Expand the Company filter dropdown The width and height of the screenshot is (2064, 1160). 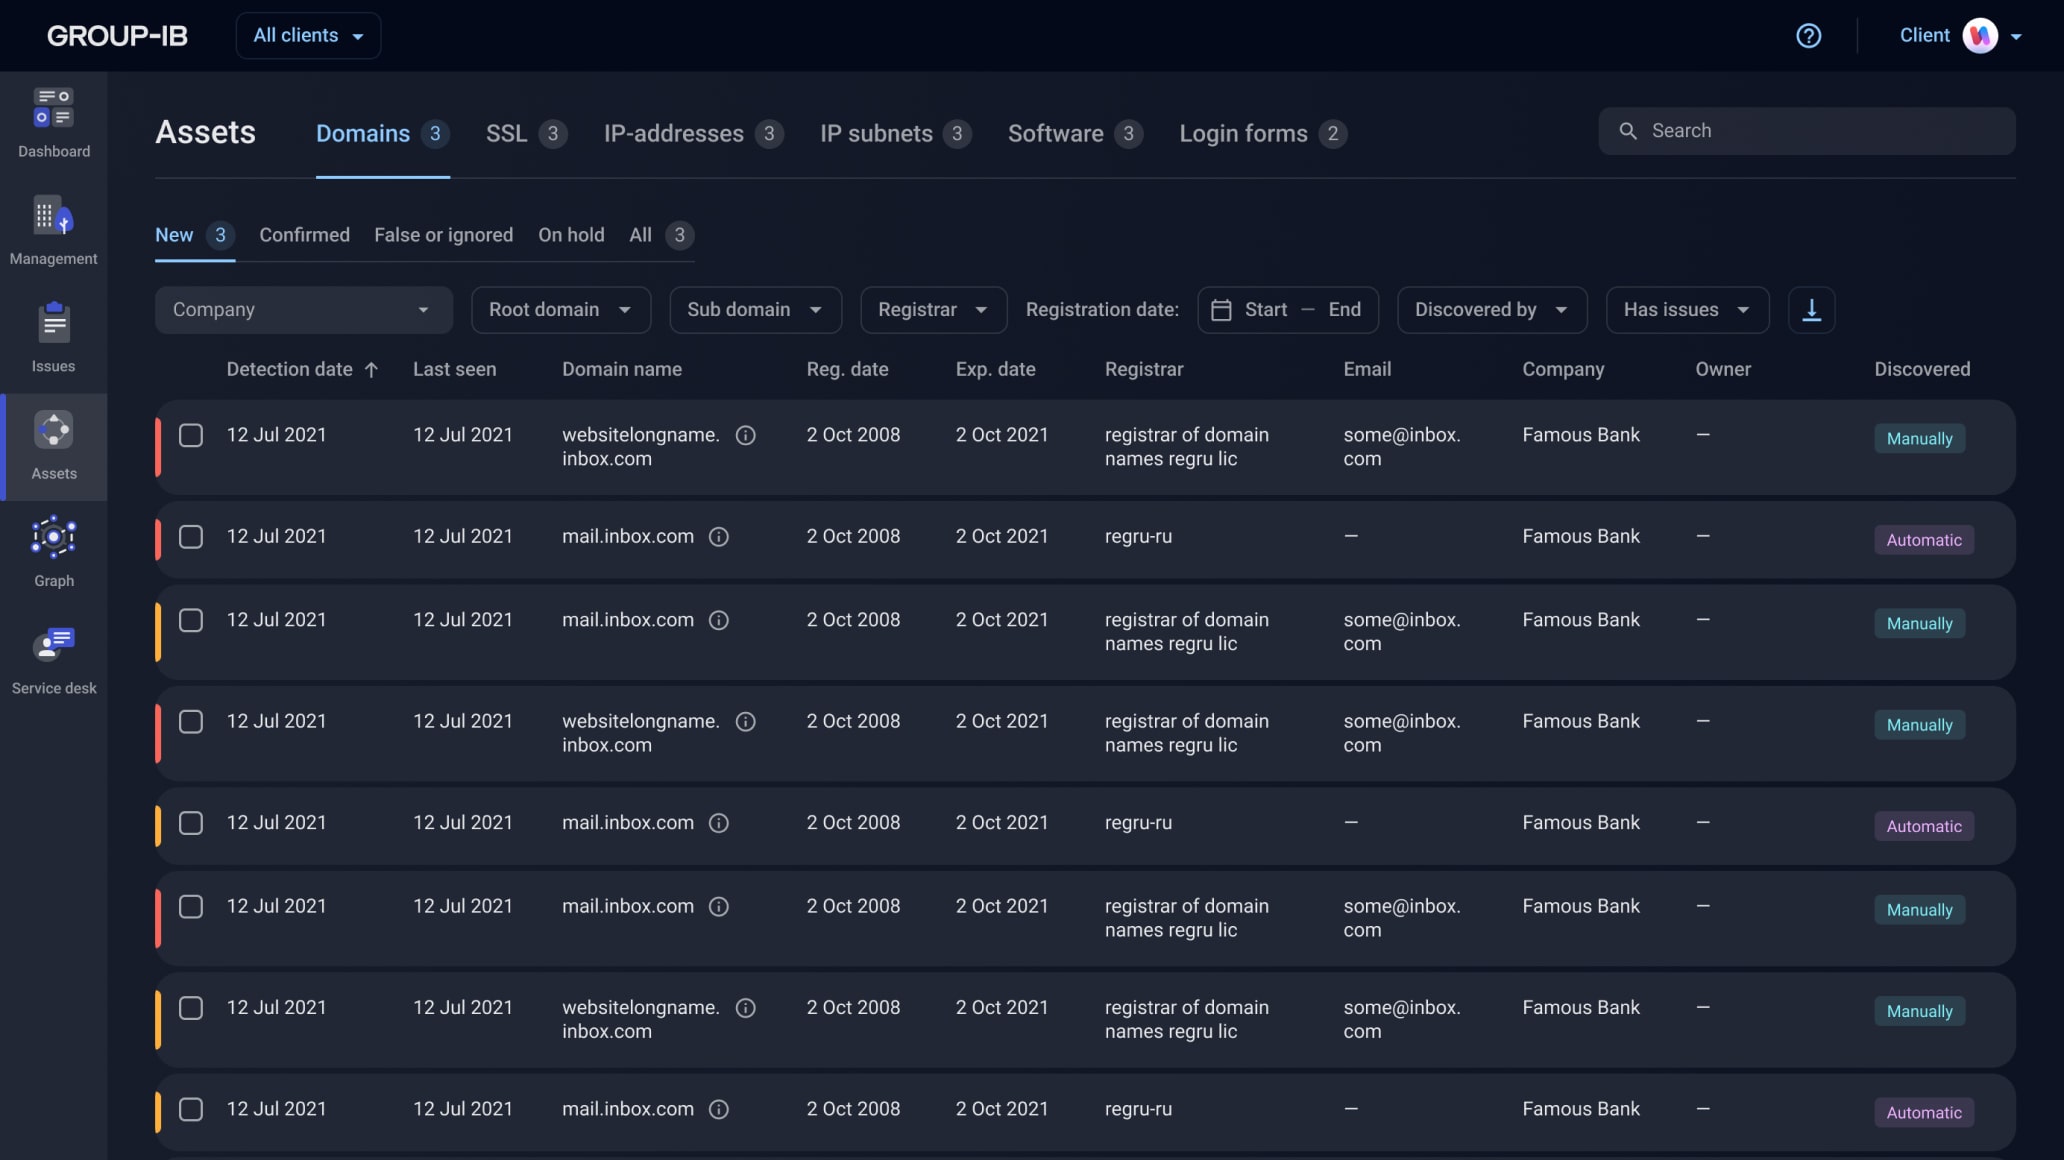pos(303,310)
